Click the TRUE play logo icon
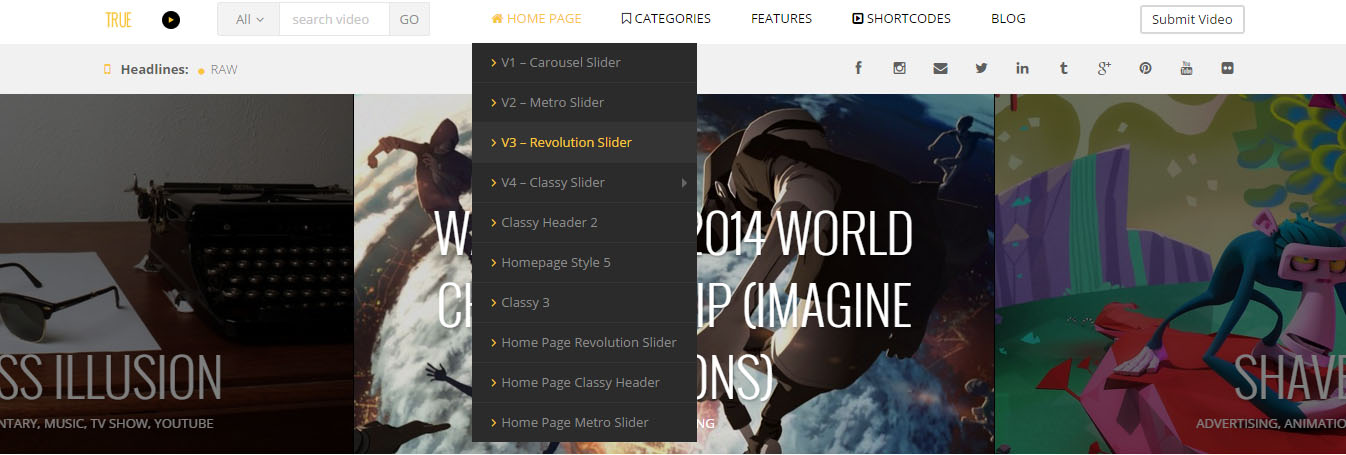 (x=171, y=19)
